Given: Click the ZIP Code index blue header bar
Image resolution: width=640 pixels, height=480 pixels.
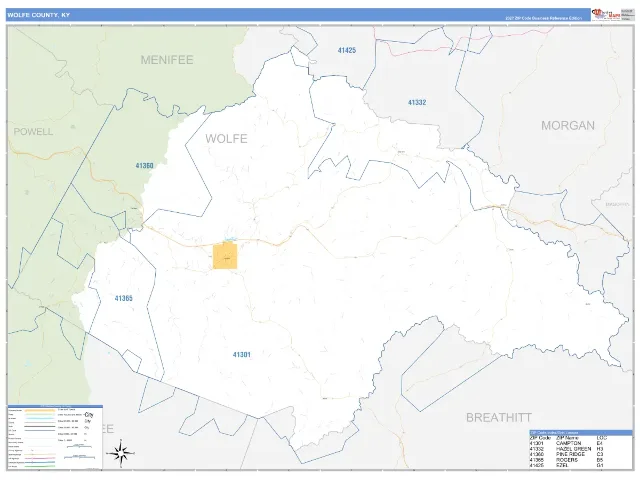Looking at the screenshot, I should pos(581,433).
